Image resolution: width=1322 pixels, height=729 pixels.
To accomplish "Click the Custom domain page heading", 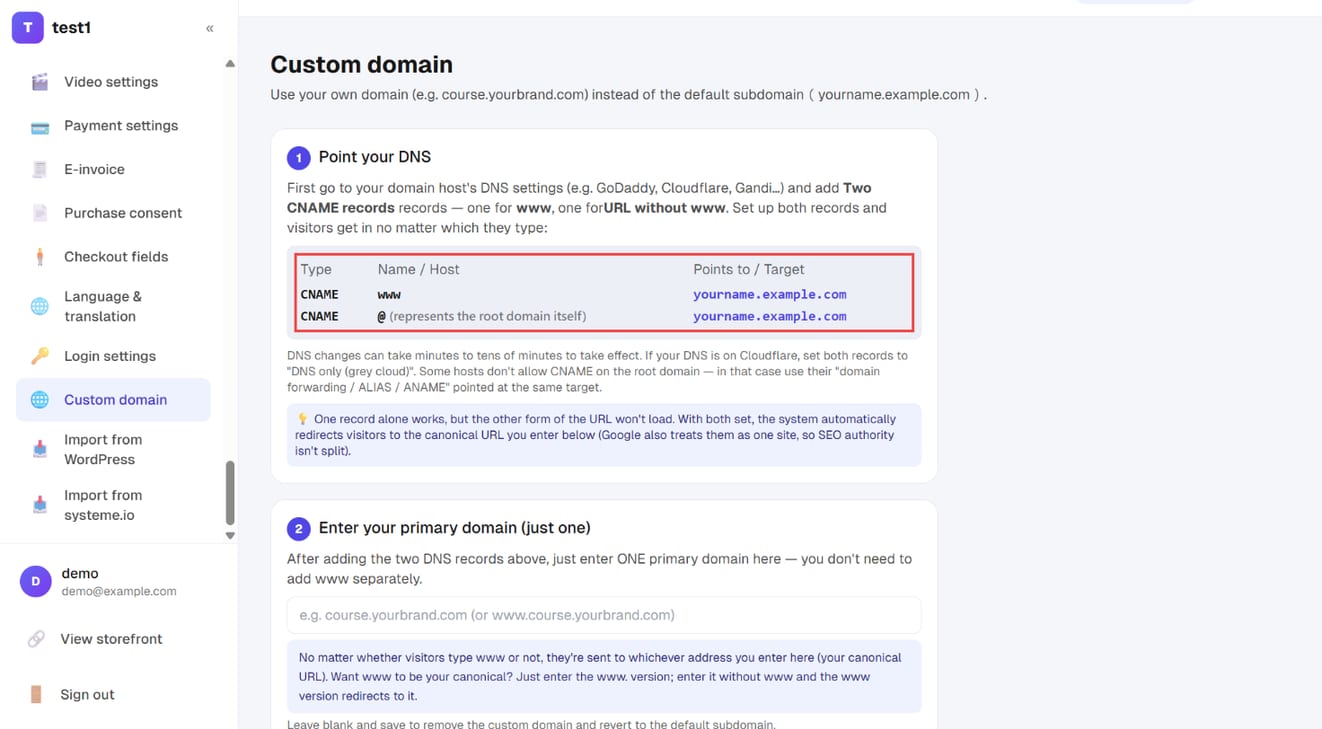I will point(361,64).
